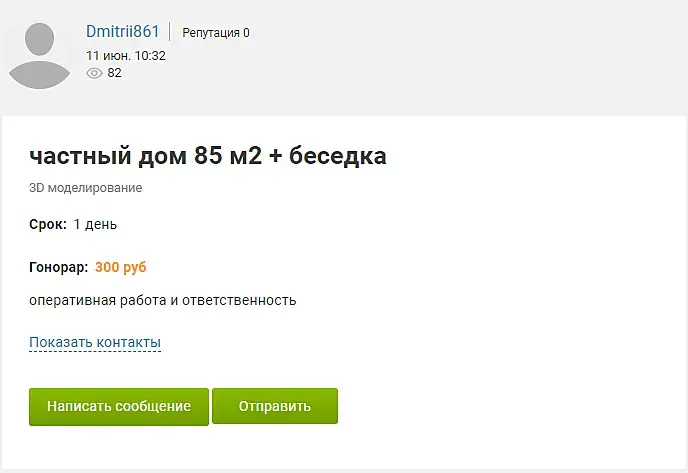Click the Написать сообщение button
This screenshot has height=473, width=688.
point(119,407)
